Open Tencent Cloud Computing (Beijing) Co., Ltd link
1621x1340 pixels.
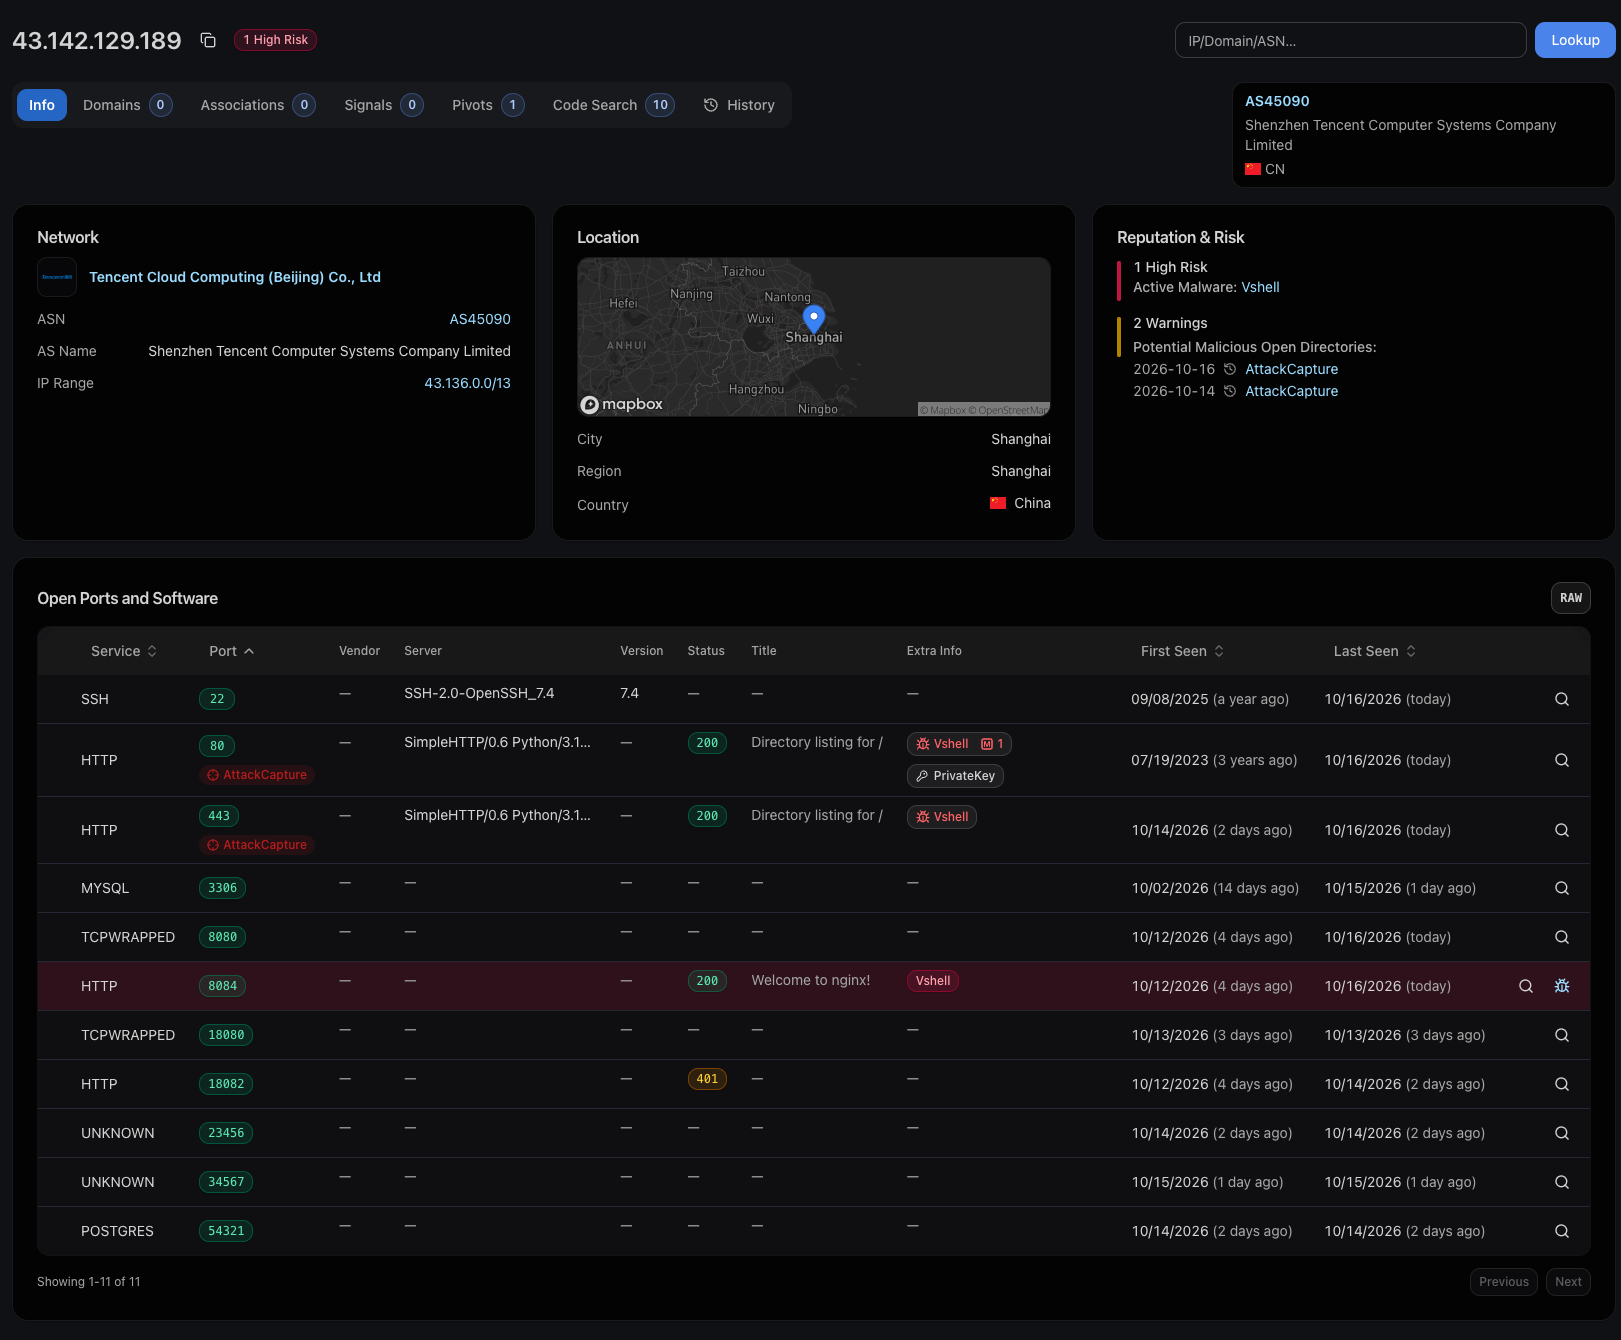coord(235,277)
